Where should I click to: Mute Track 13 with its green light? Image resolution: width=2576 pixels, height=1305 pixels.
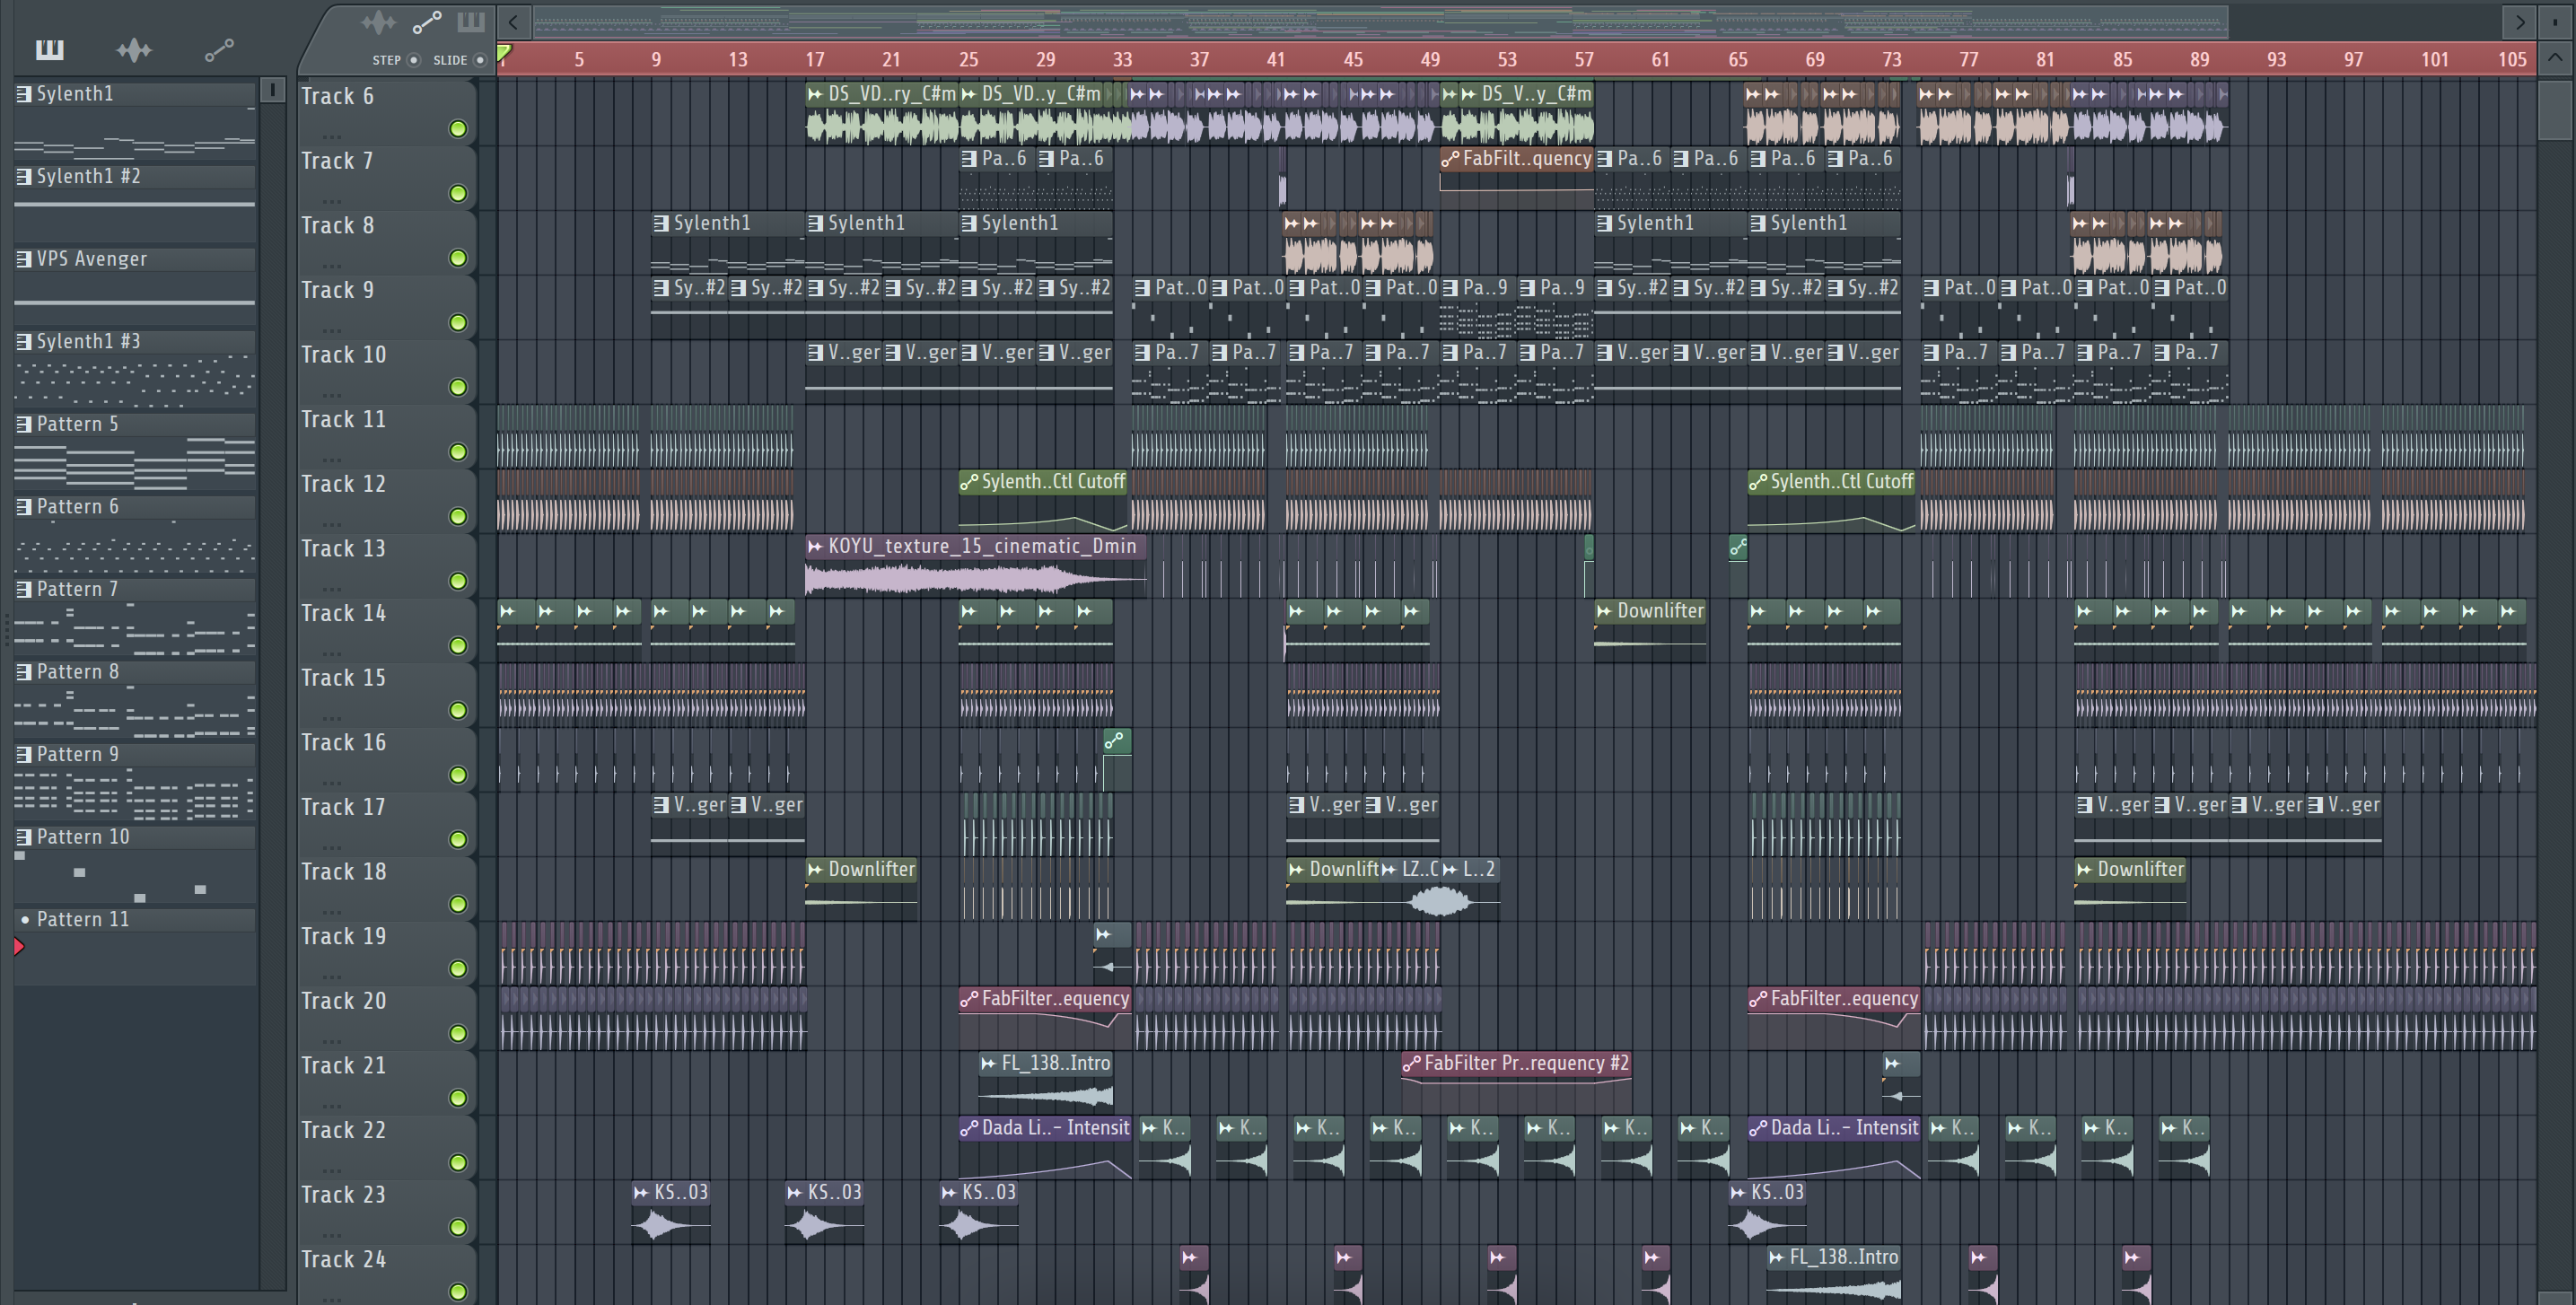(458, 581)
